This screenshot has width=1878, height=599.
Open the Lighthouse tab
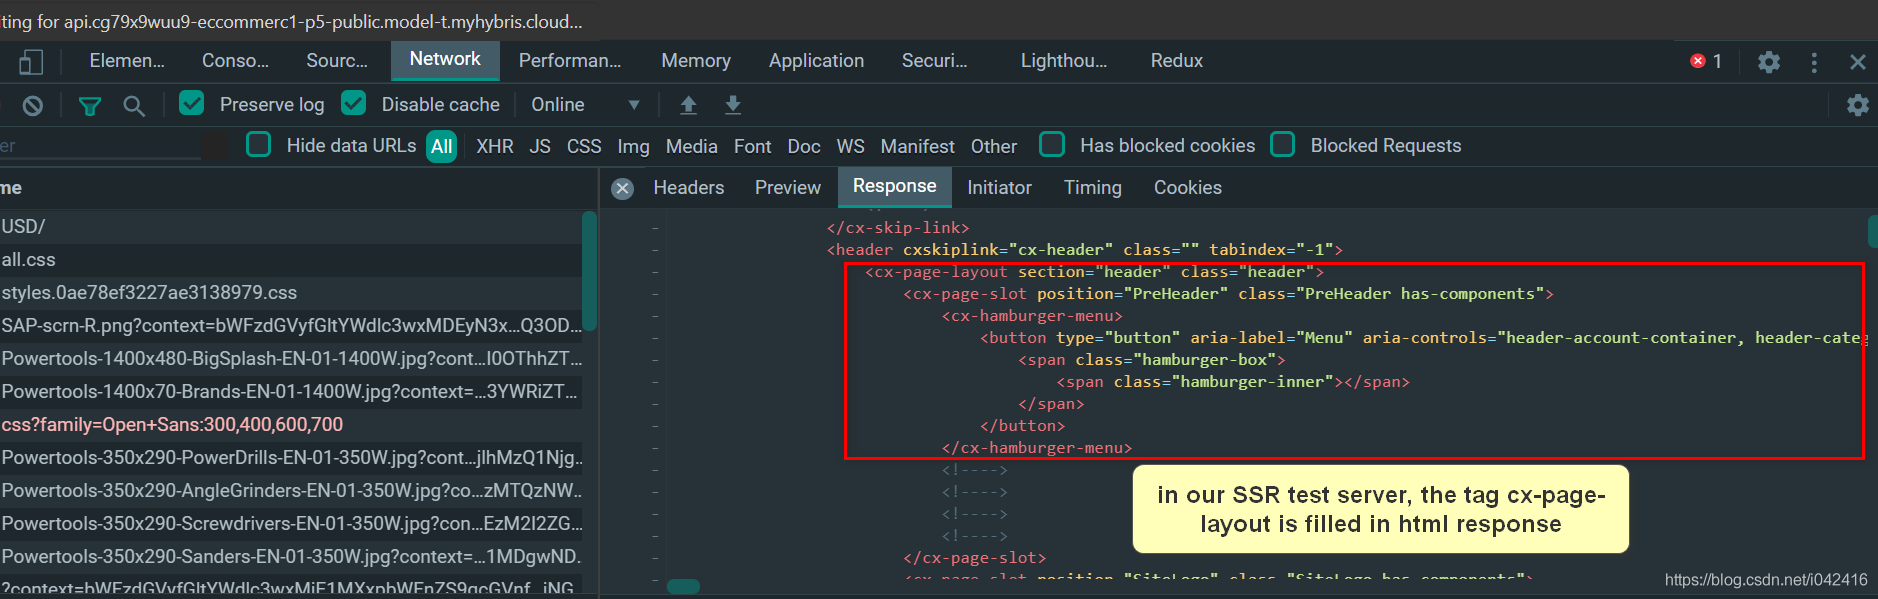(1063, 61)
